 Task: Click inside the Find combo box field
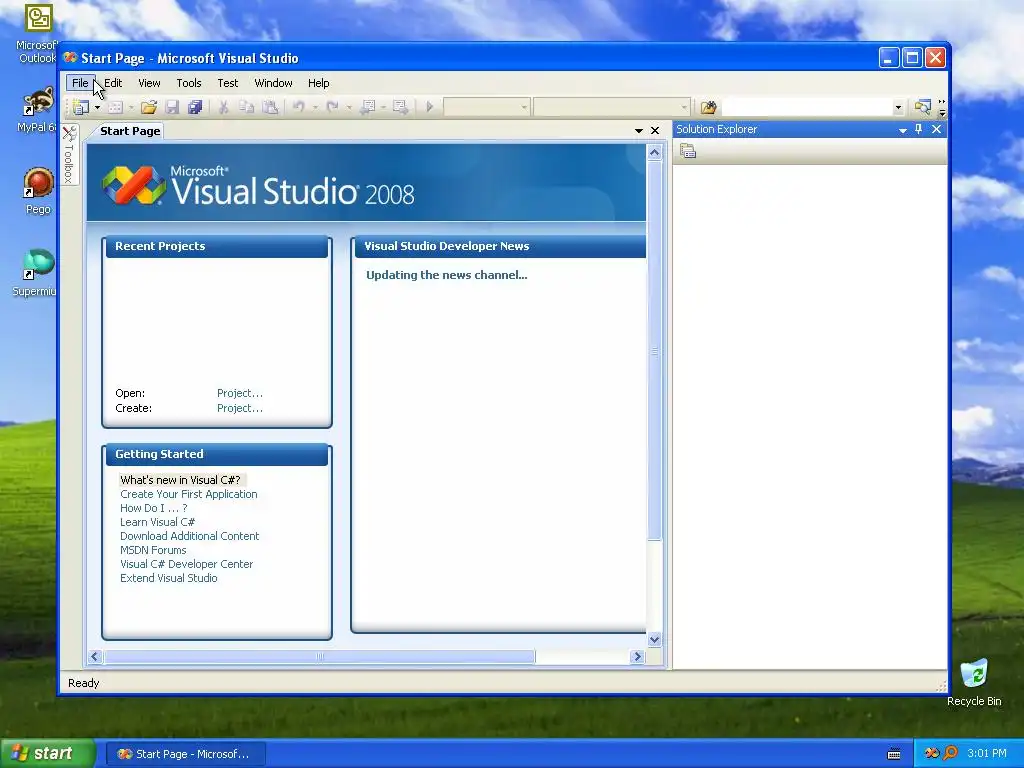(807, 107)
